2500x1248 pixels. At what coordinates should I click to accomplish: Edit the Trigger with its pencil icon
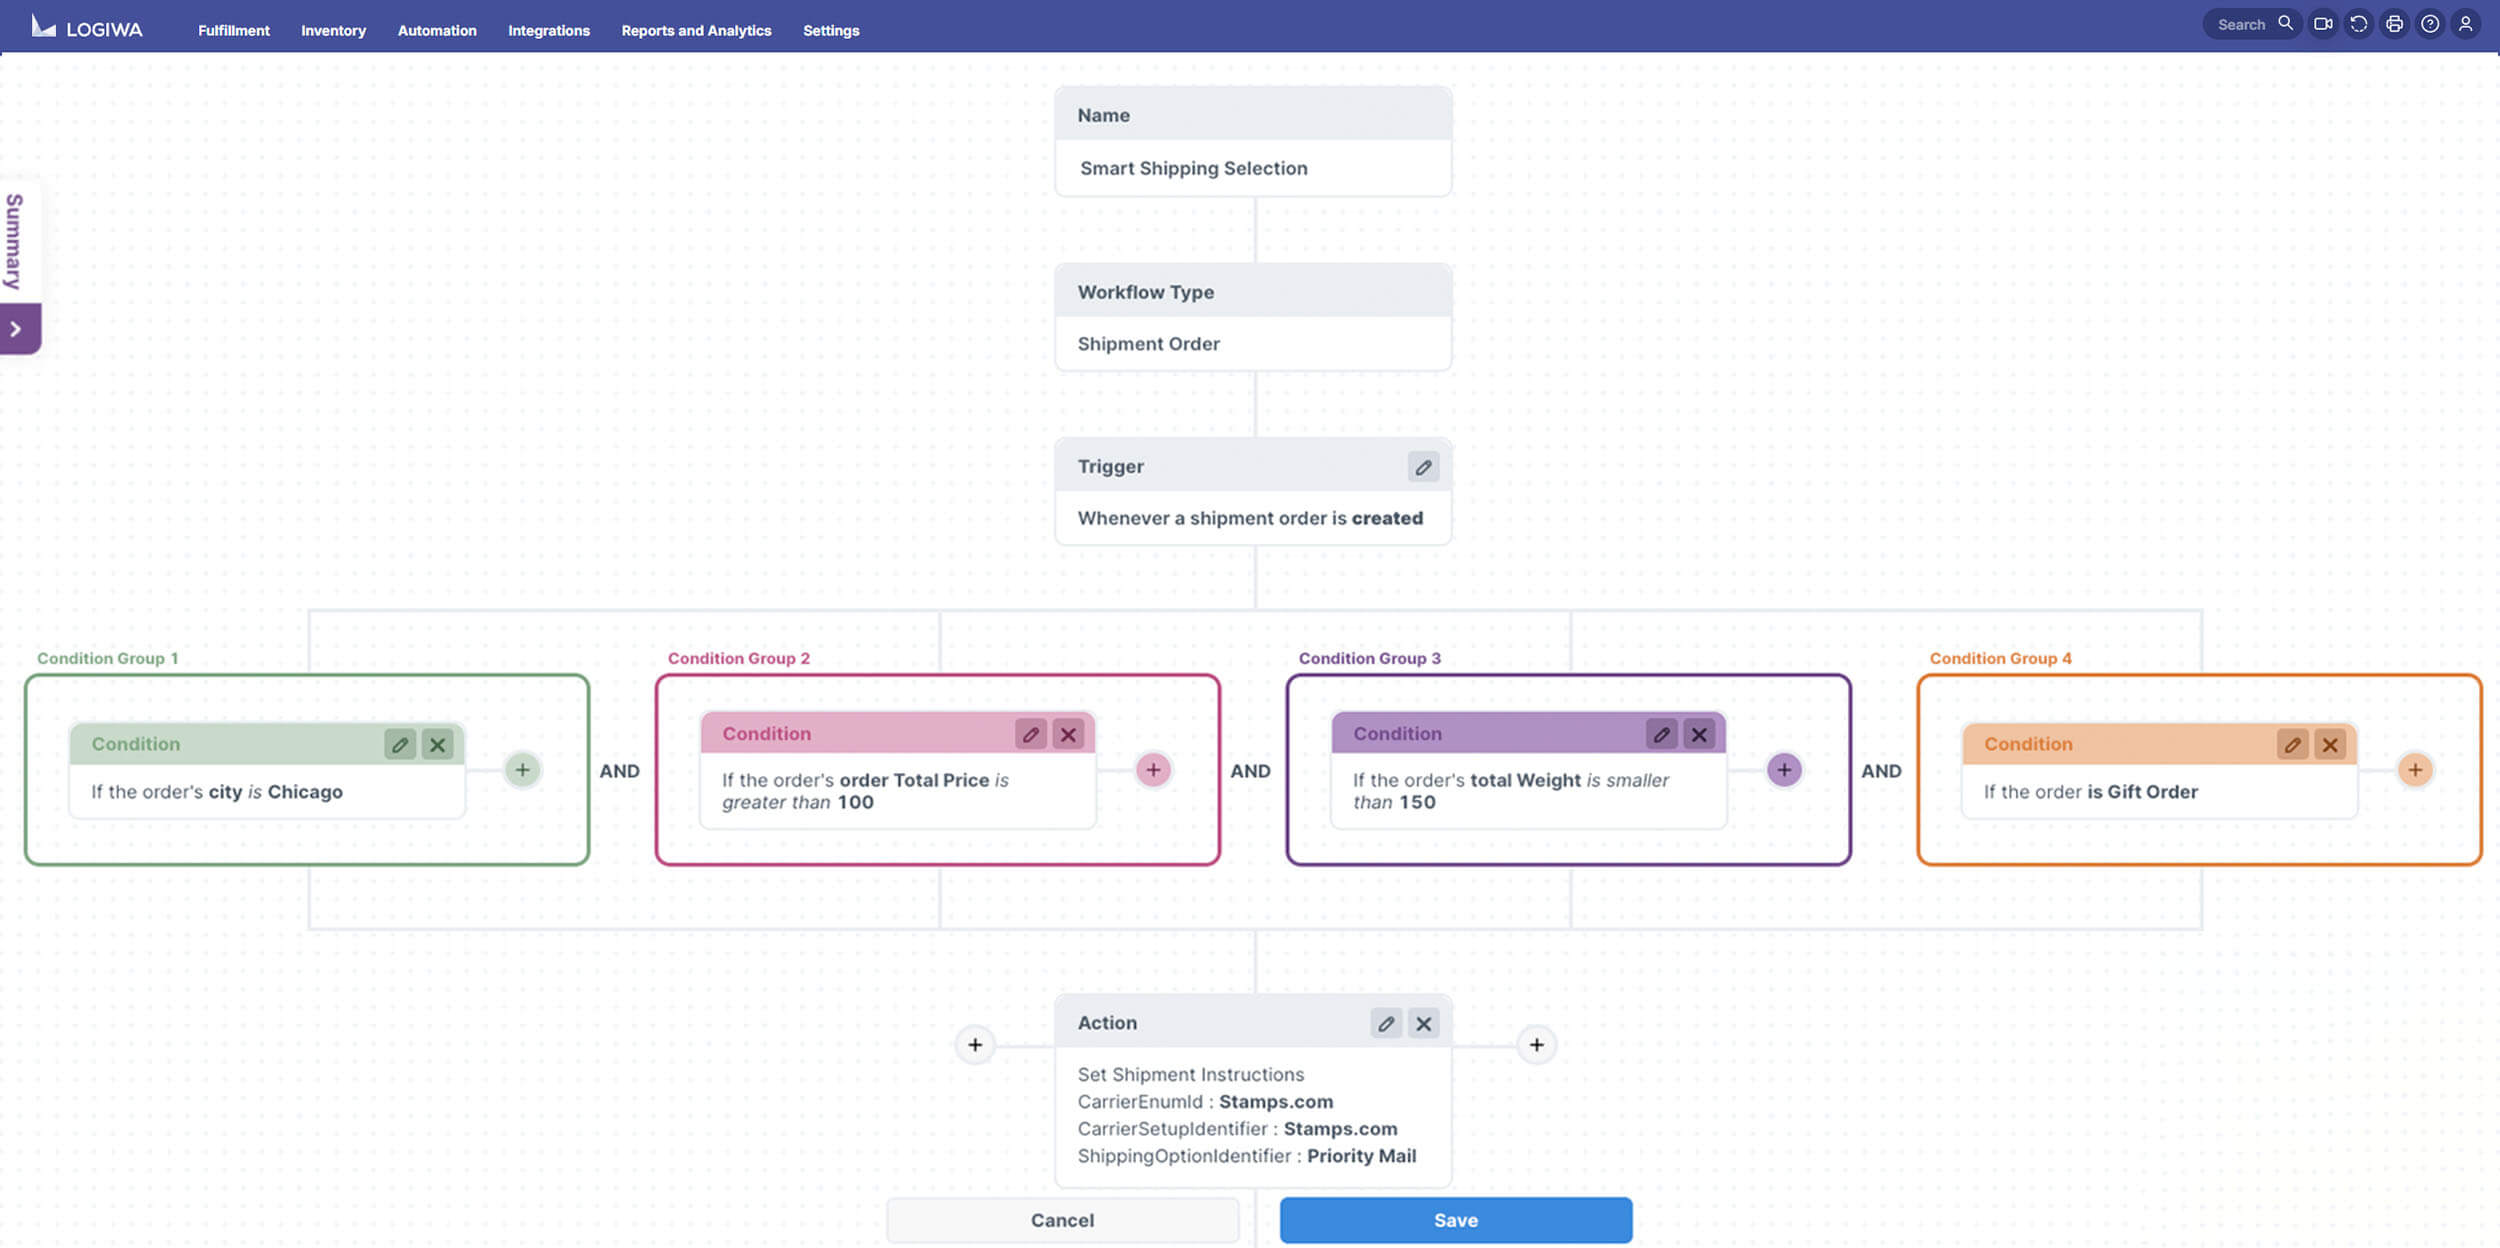(x=1423, y=467)
